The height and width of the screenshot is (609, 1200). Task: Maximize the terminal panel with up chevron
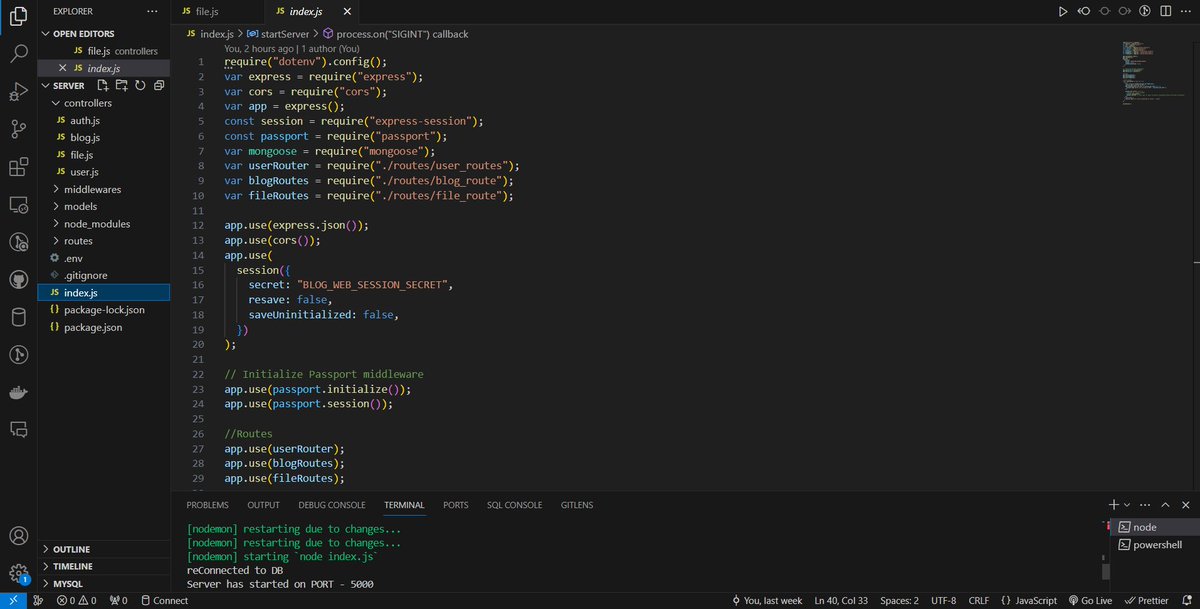(1167, 505)
